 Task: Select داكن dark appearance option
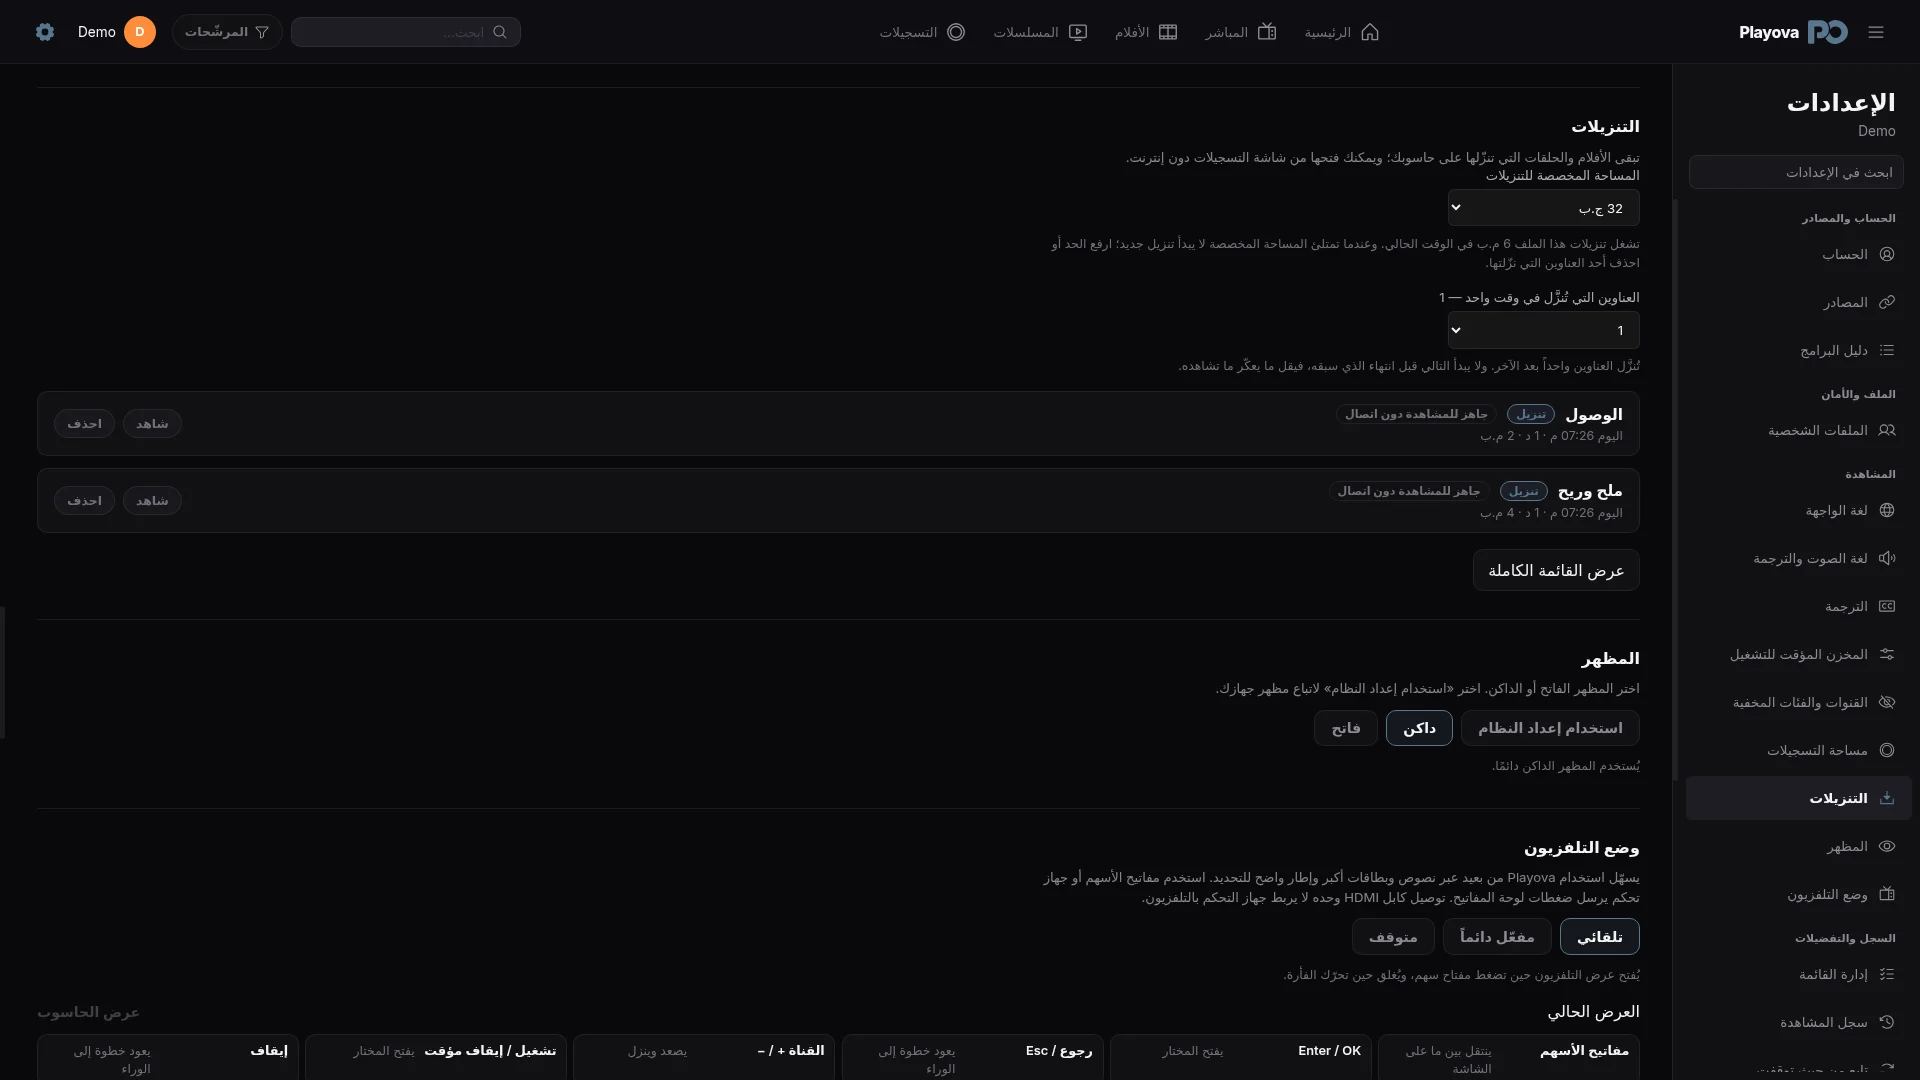point(1419,728)
